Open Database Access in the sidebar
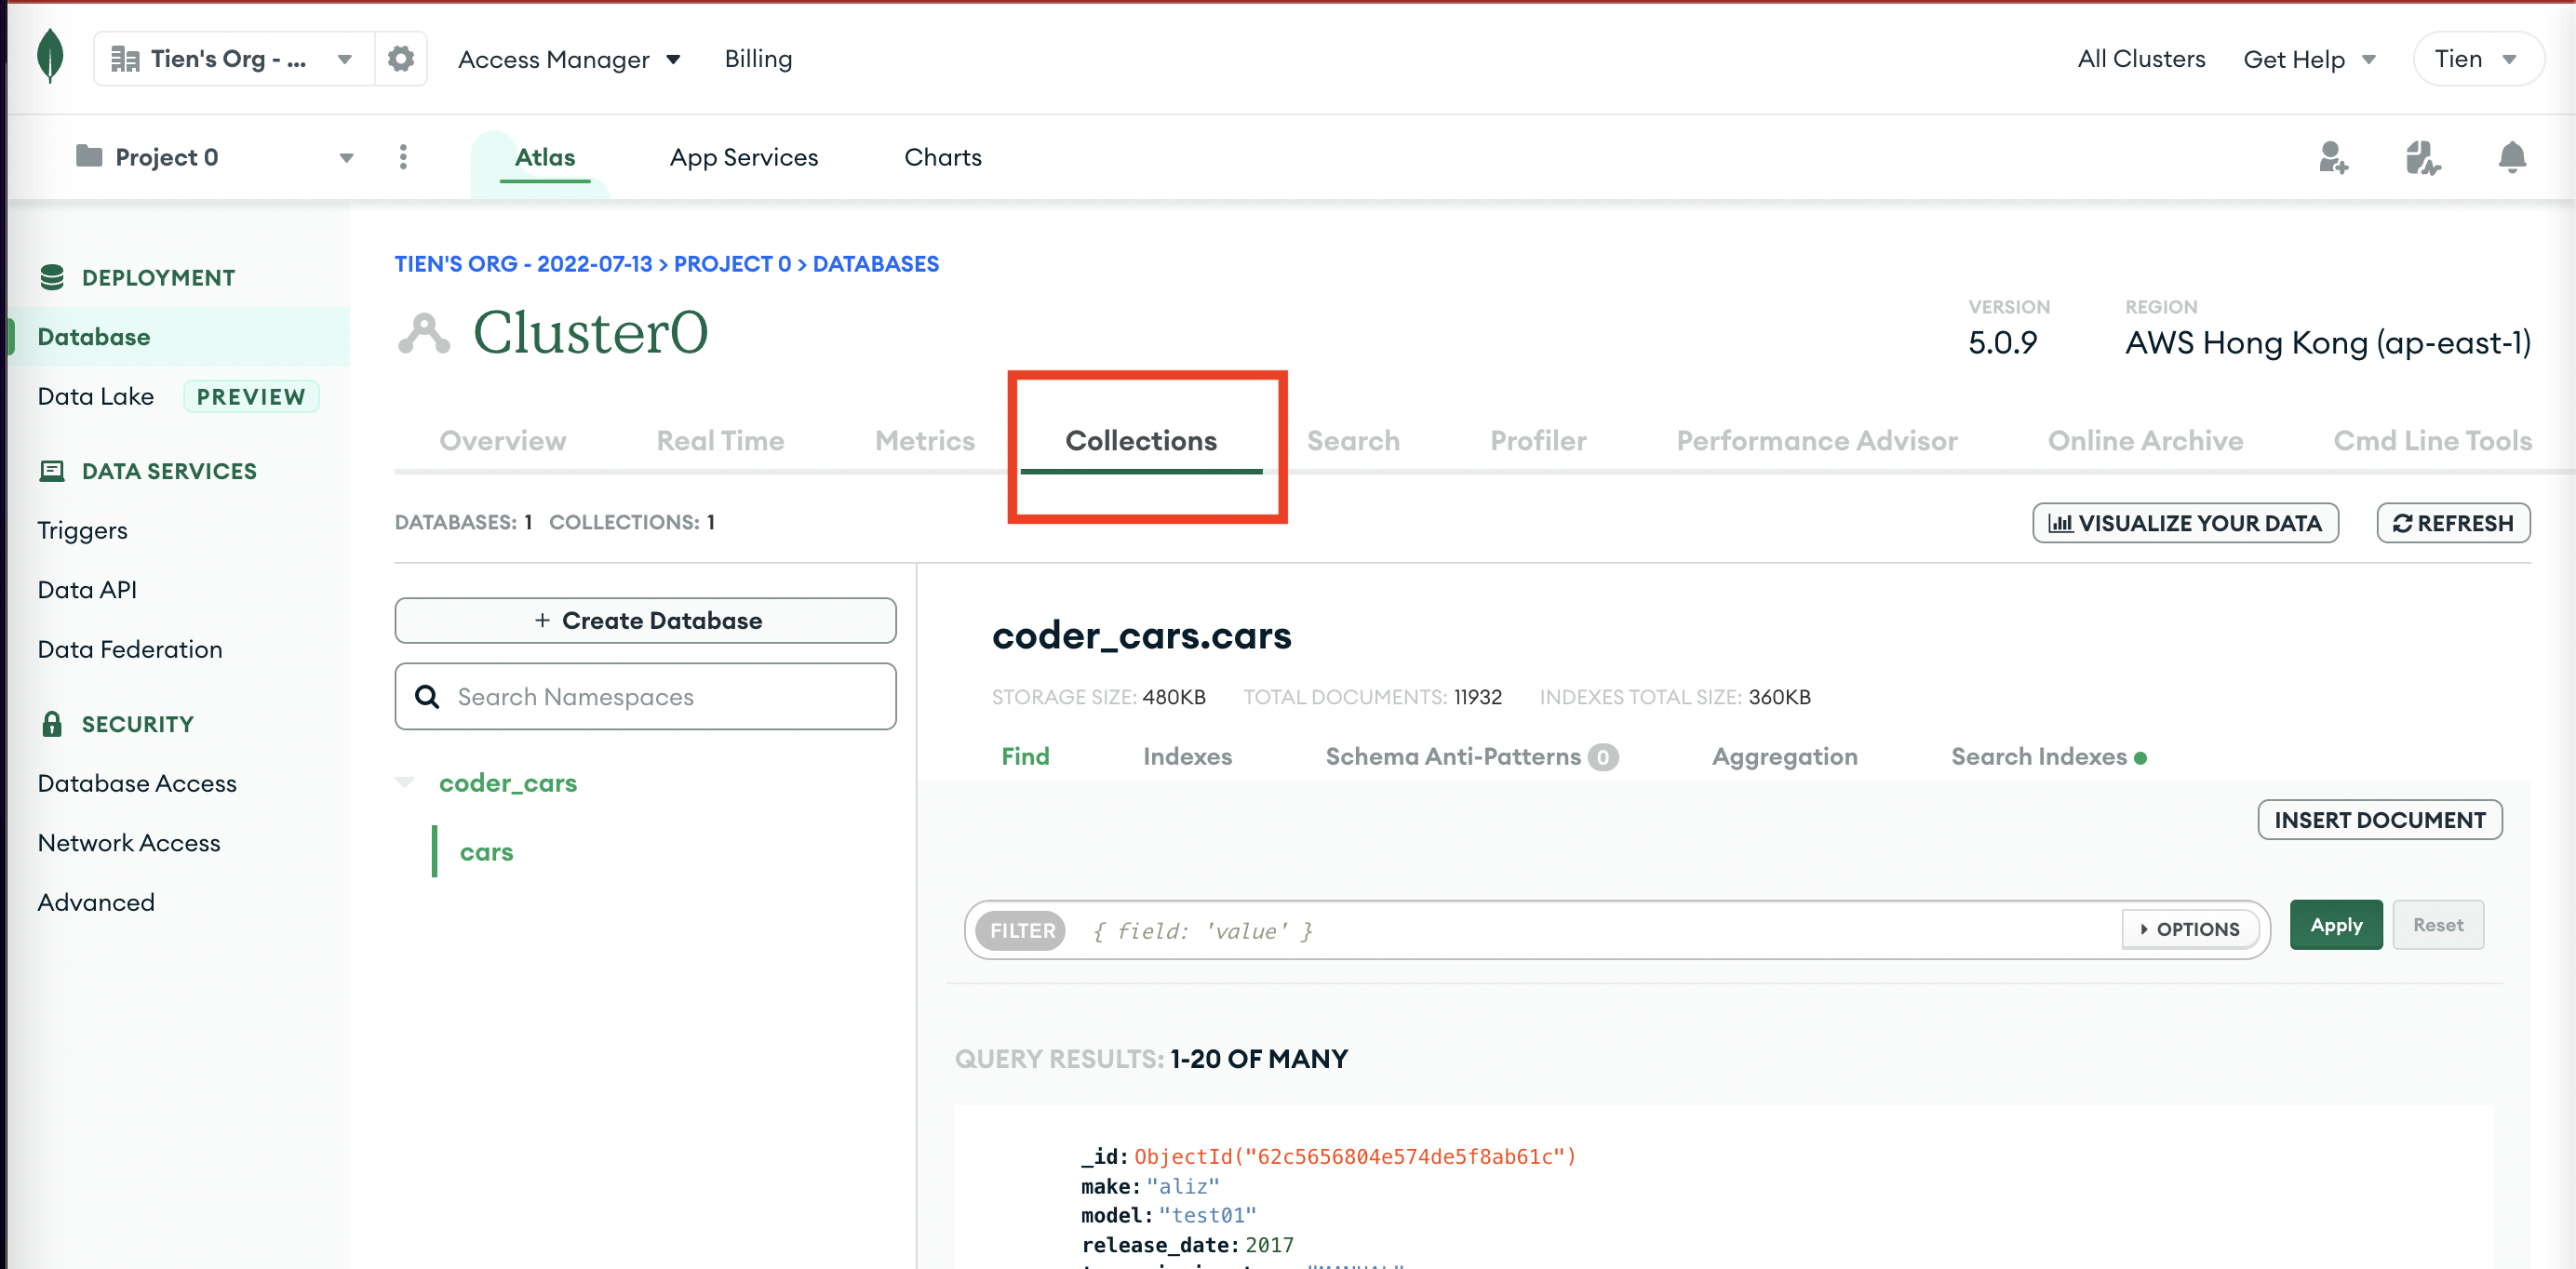 click(137, 784)
